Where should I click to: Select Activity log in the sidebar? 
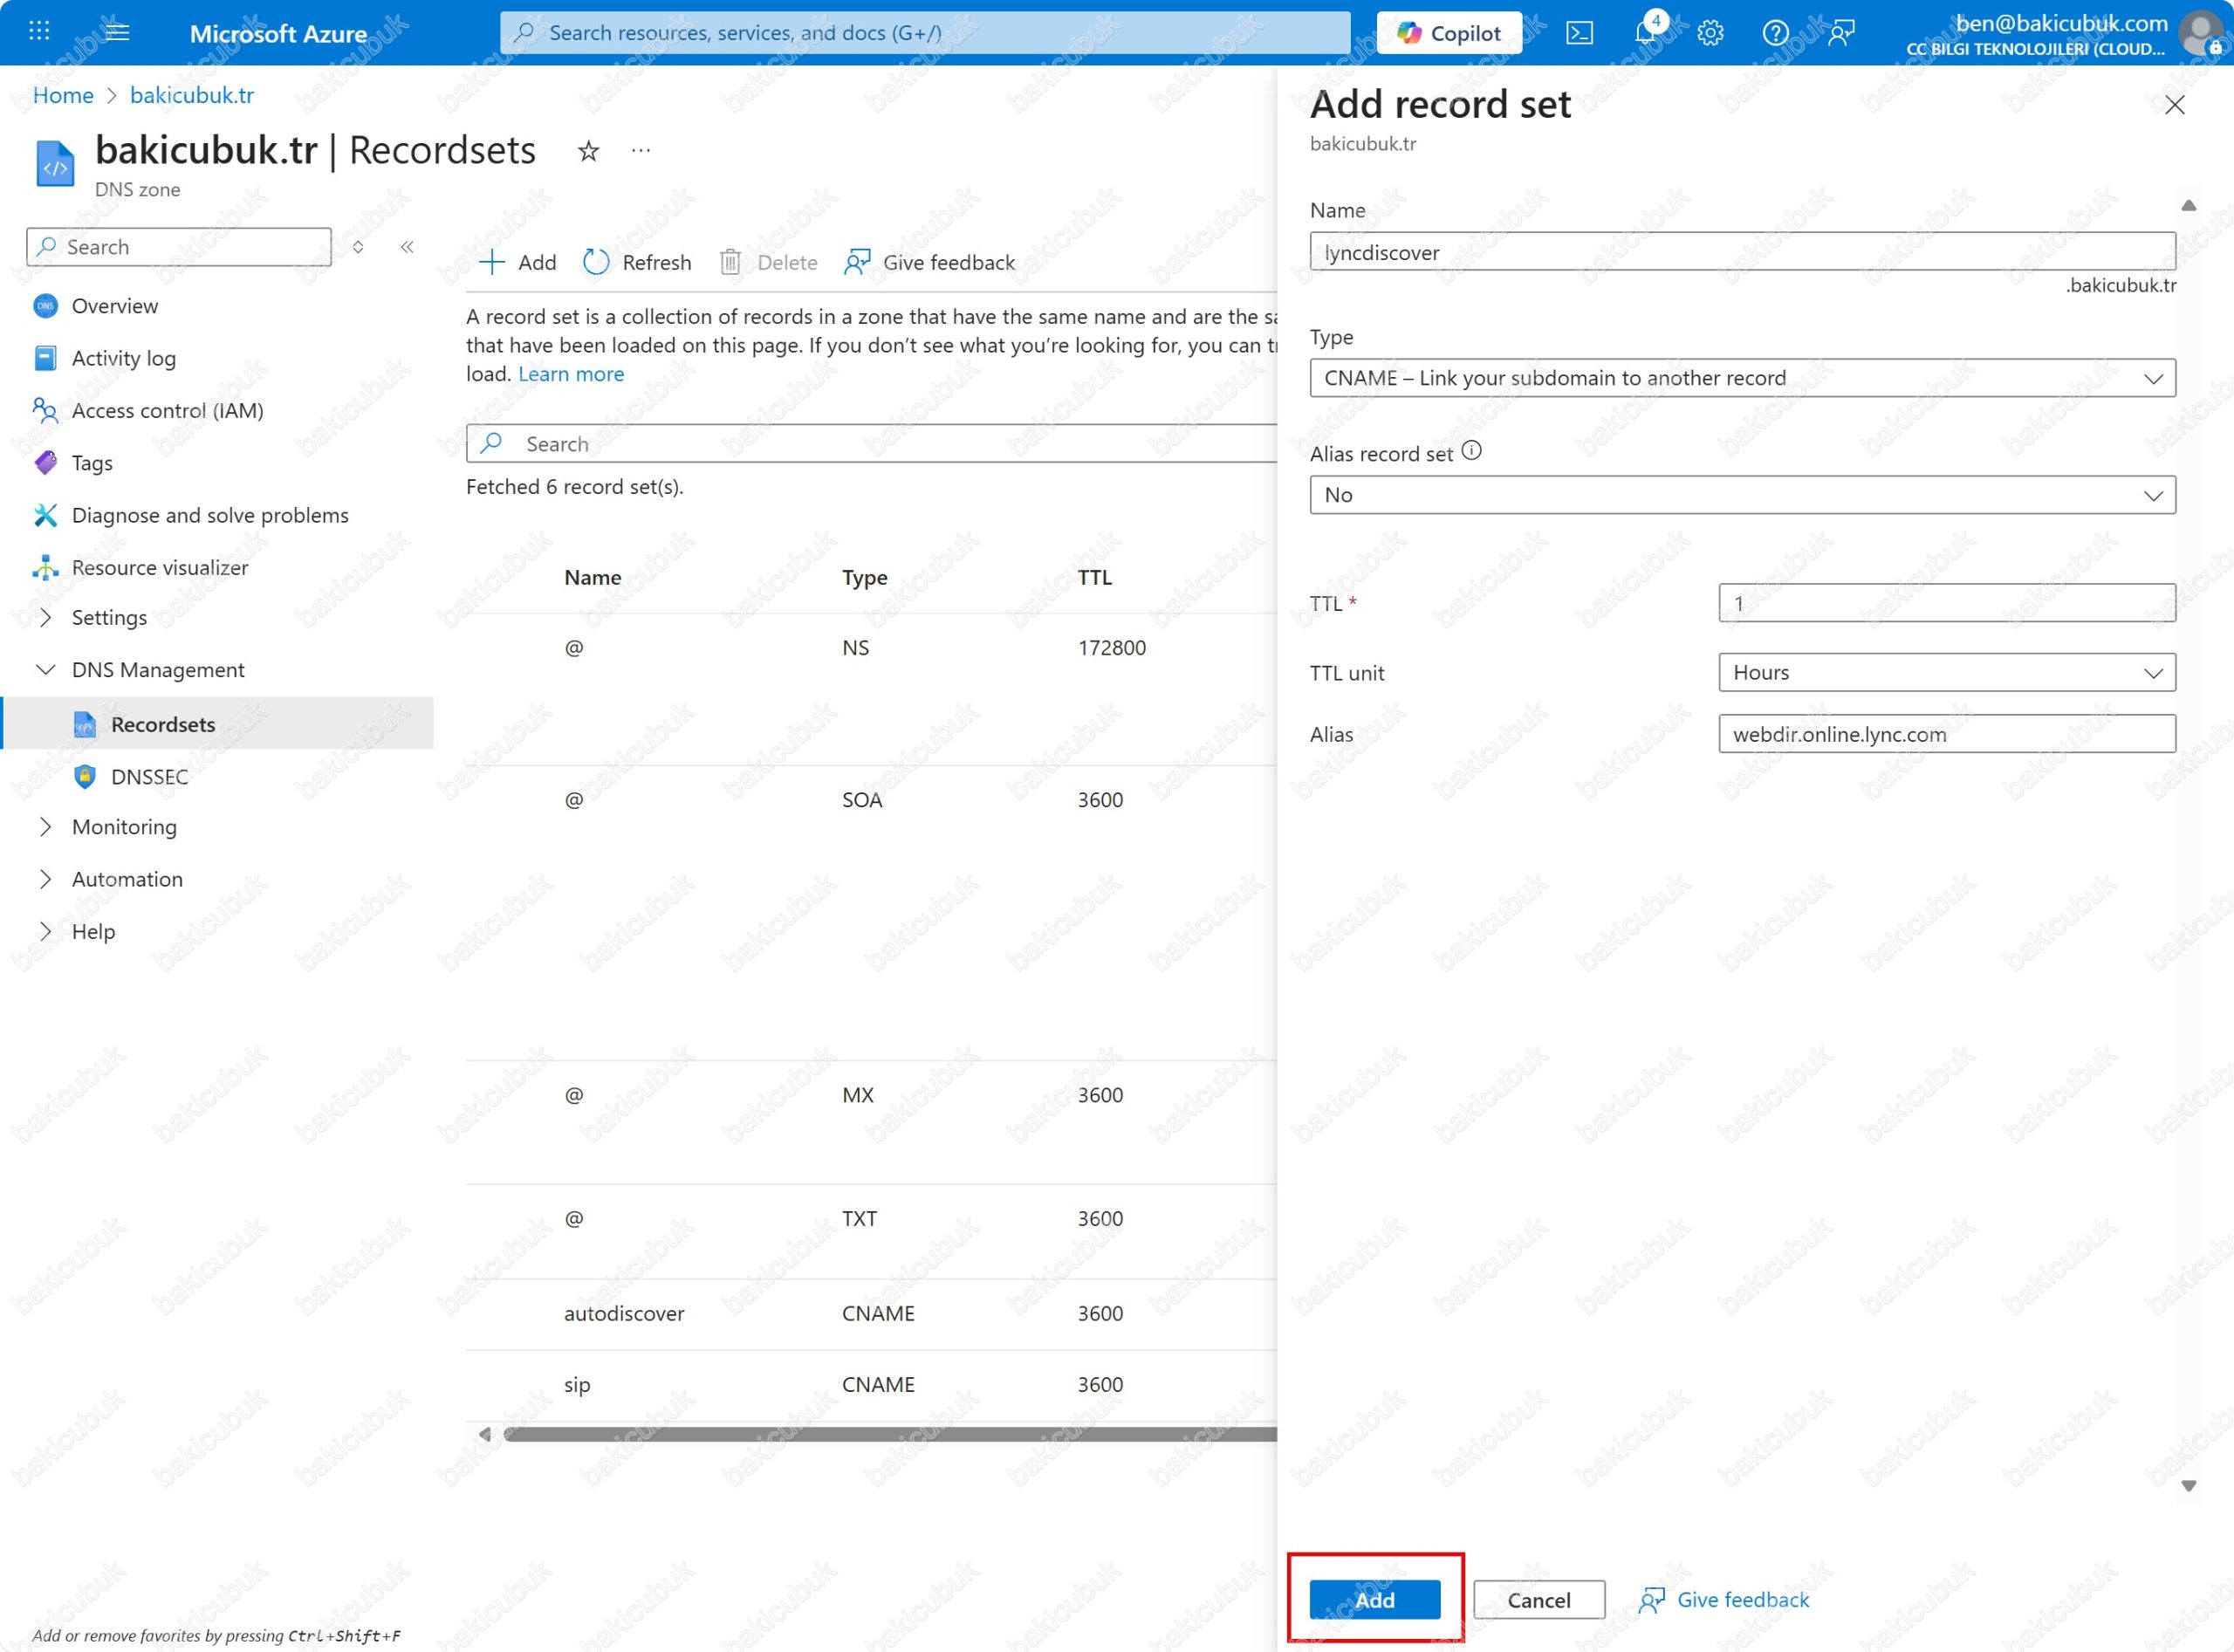click(x=123, y=358)
